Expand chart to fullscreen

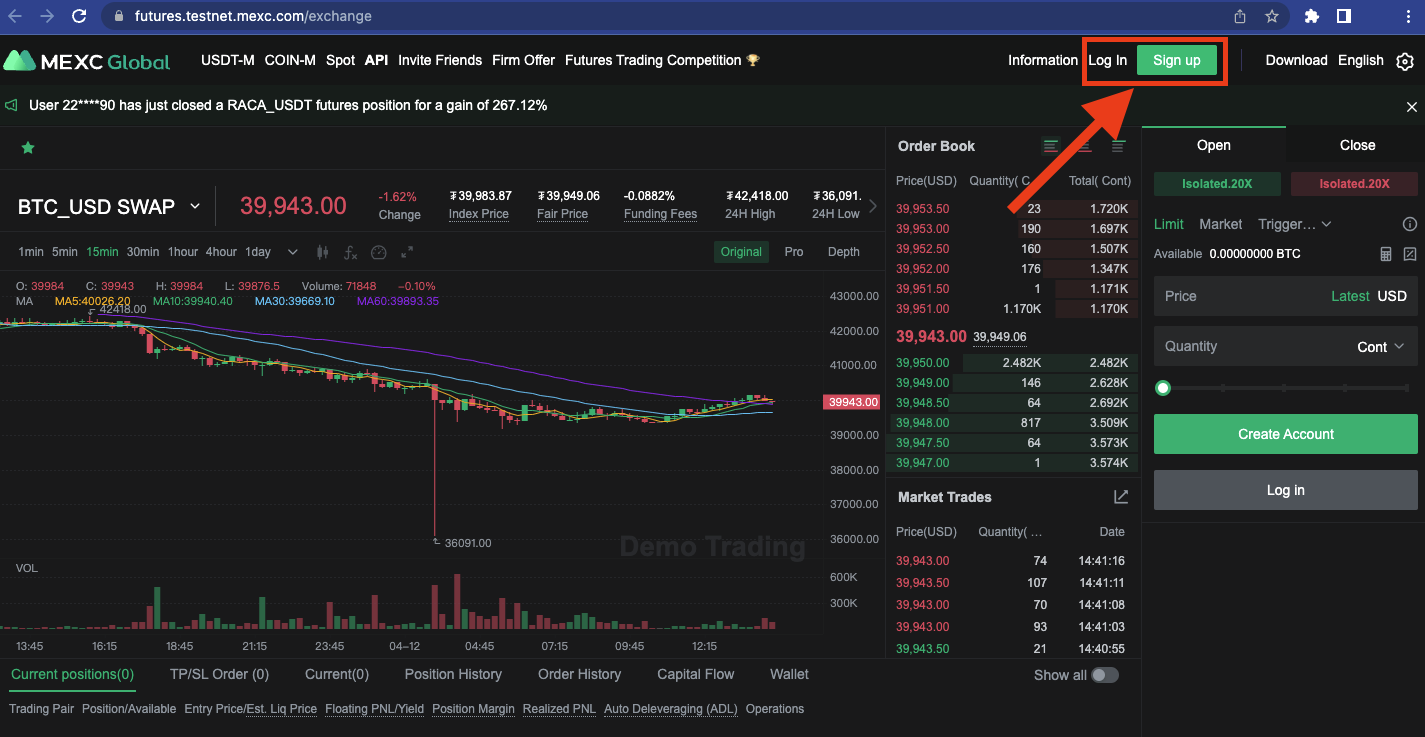point(407,252)
